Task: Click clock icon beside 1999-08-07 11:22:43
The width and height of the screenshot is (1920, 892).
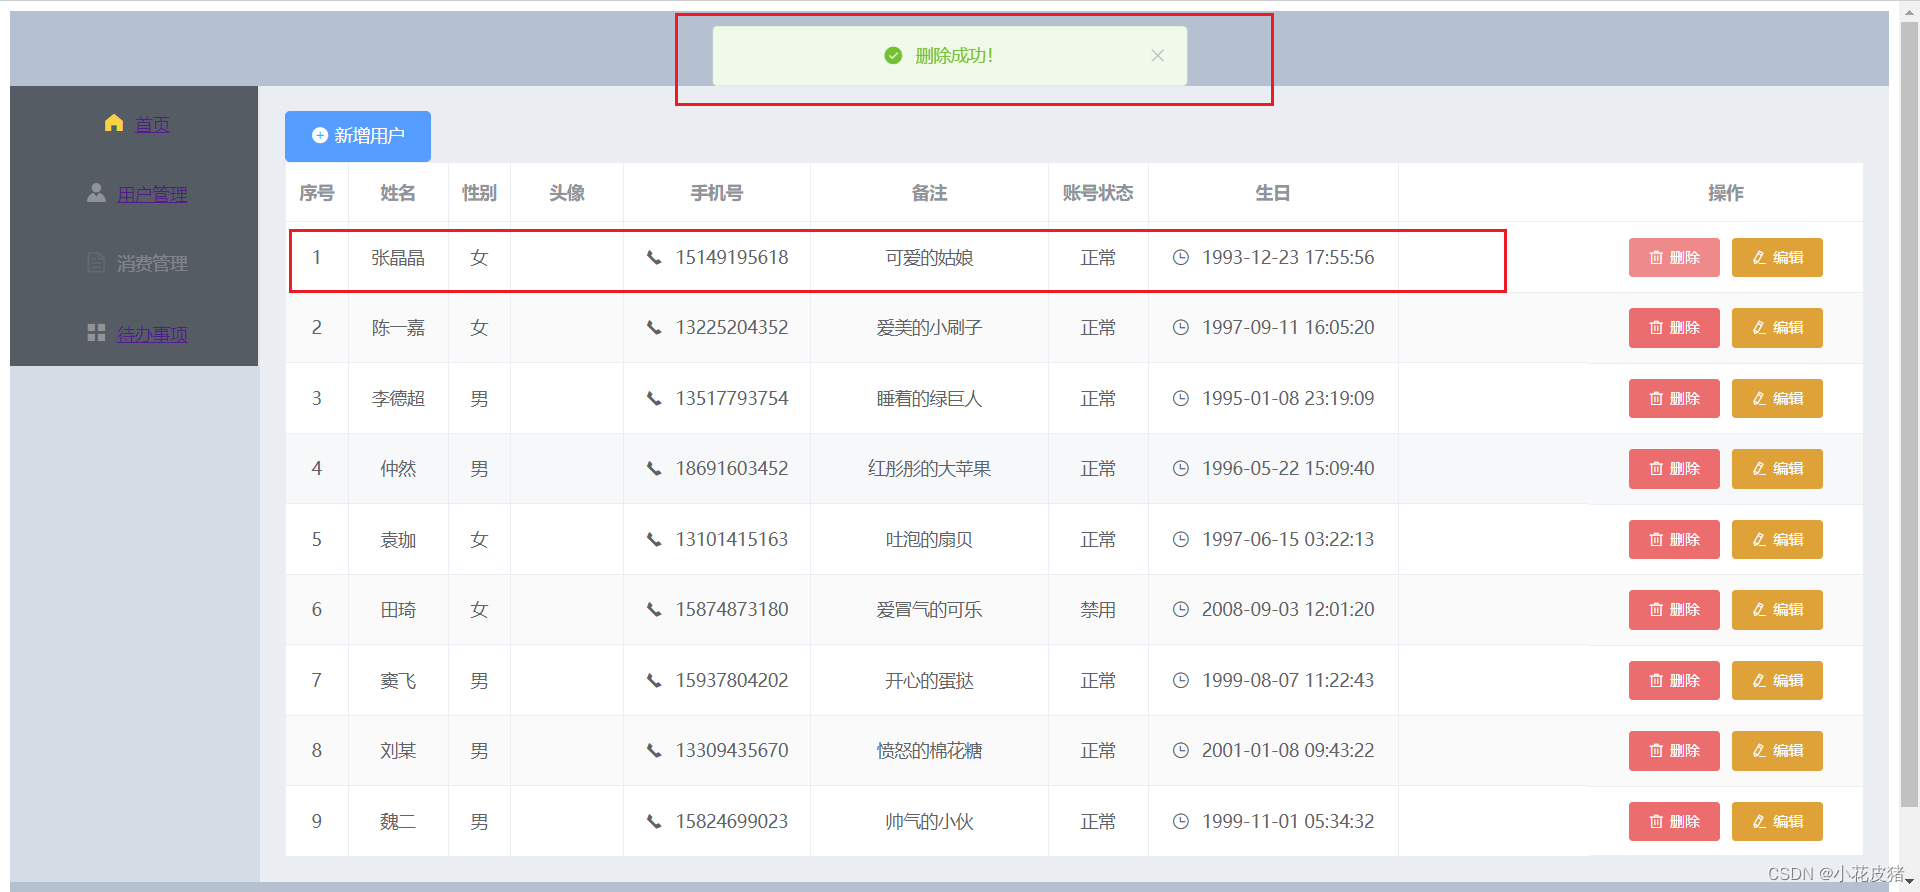Action: click(1181, 681)
